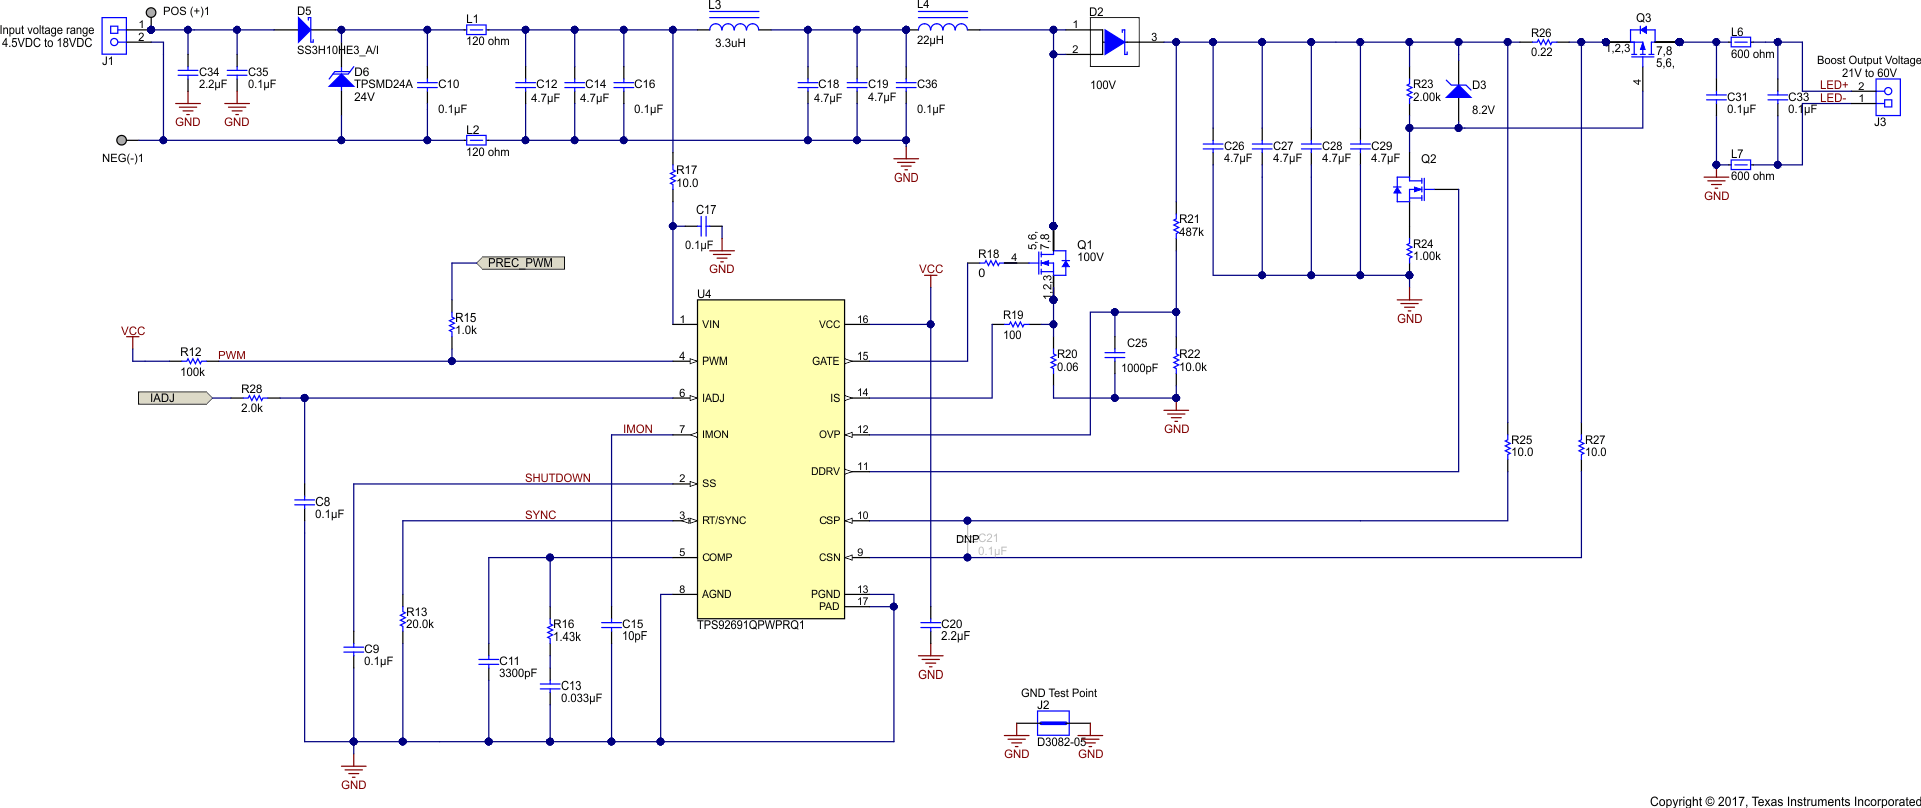Click the COMP pin label on U4

click(717, 557)
